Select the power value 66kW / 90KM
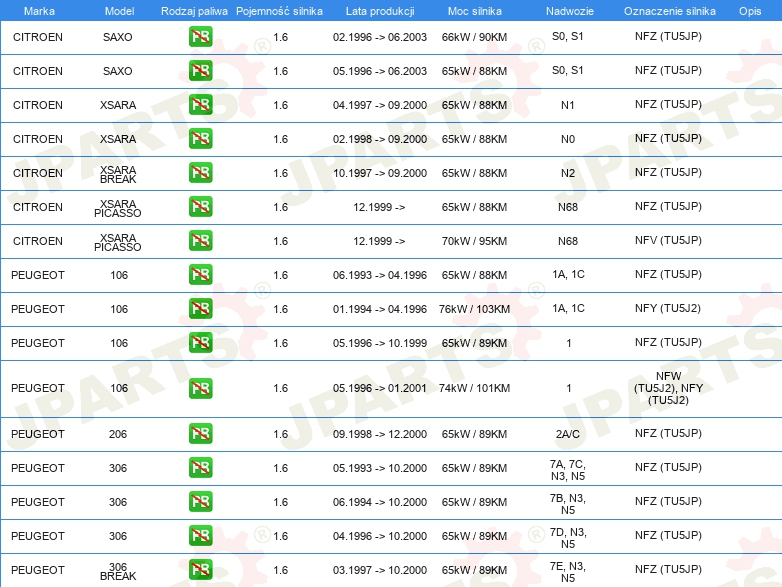This screenshot has height=587, width=782. pyautogui.click(x=474, y=37)
